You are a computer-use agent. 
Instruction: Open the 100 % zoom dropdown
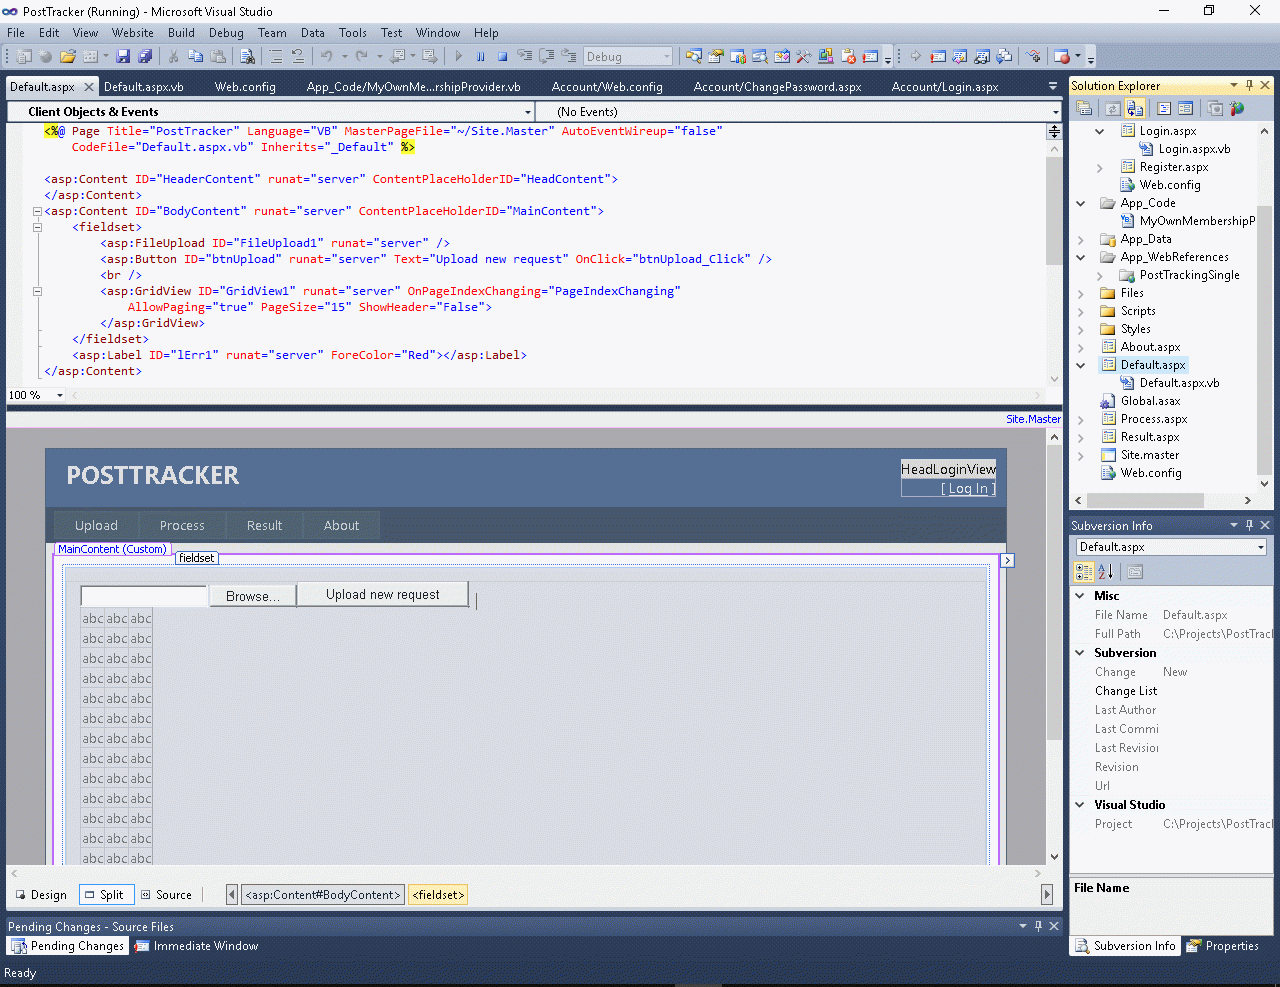tap(60, 395)
